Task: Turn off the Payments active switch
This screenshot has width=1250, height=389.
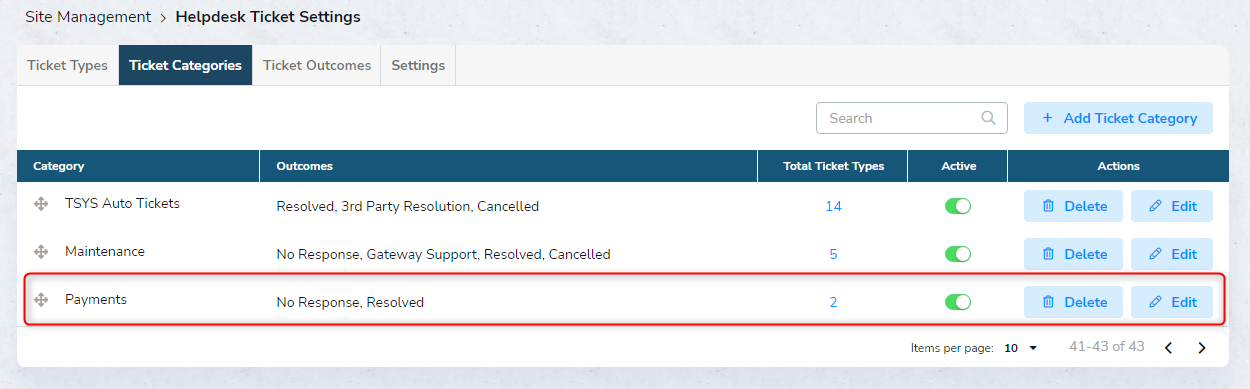Action: point(958,302)
